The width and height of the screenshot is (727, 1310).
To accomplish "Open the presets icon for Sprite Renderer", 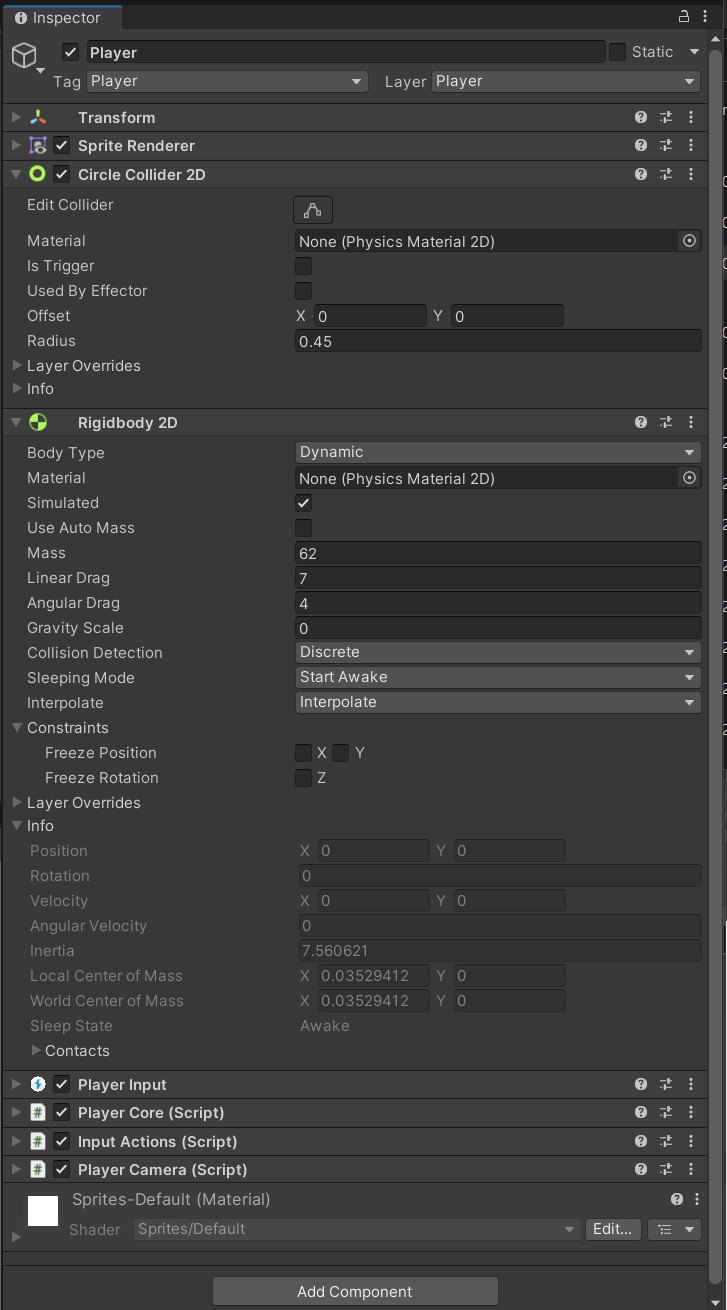I will coord(665,145).
